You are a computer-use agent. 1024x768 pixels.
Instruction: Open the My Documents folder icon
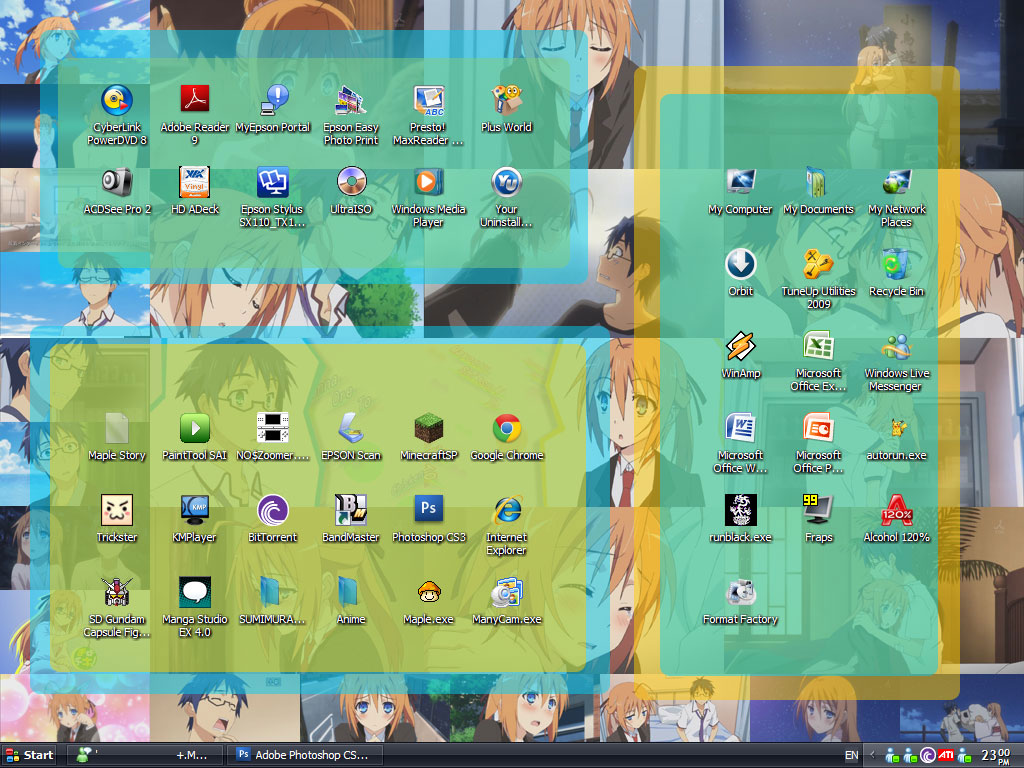818,182
